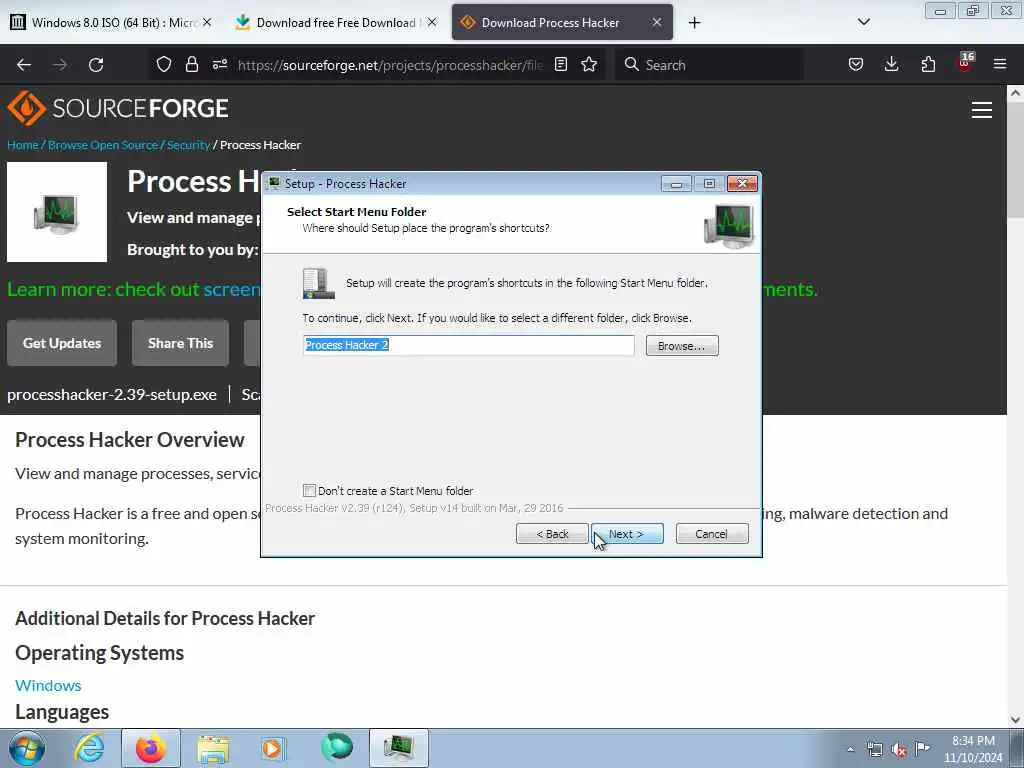
Task: Tick Don't create a Start Menu folder
Action: (310, 490)
